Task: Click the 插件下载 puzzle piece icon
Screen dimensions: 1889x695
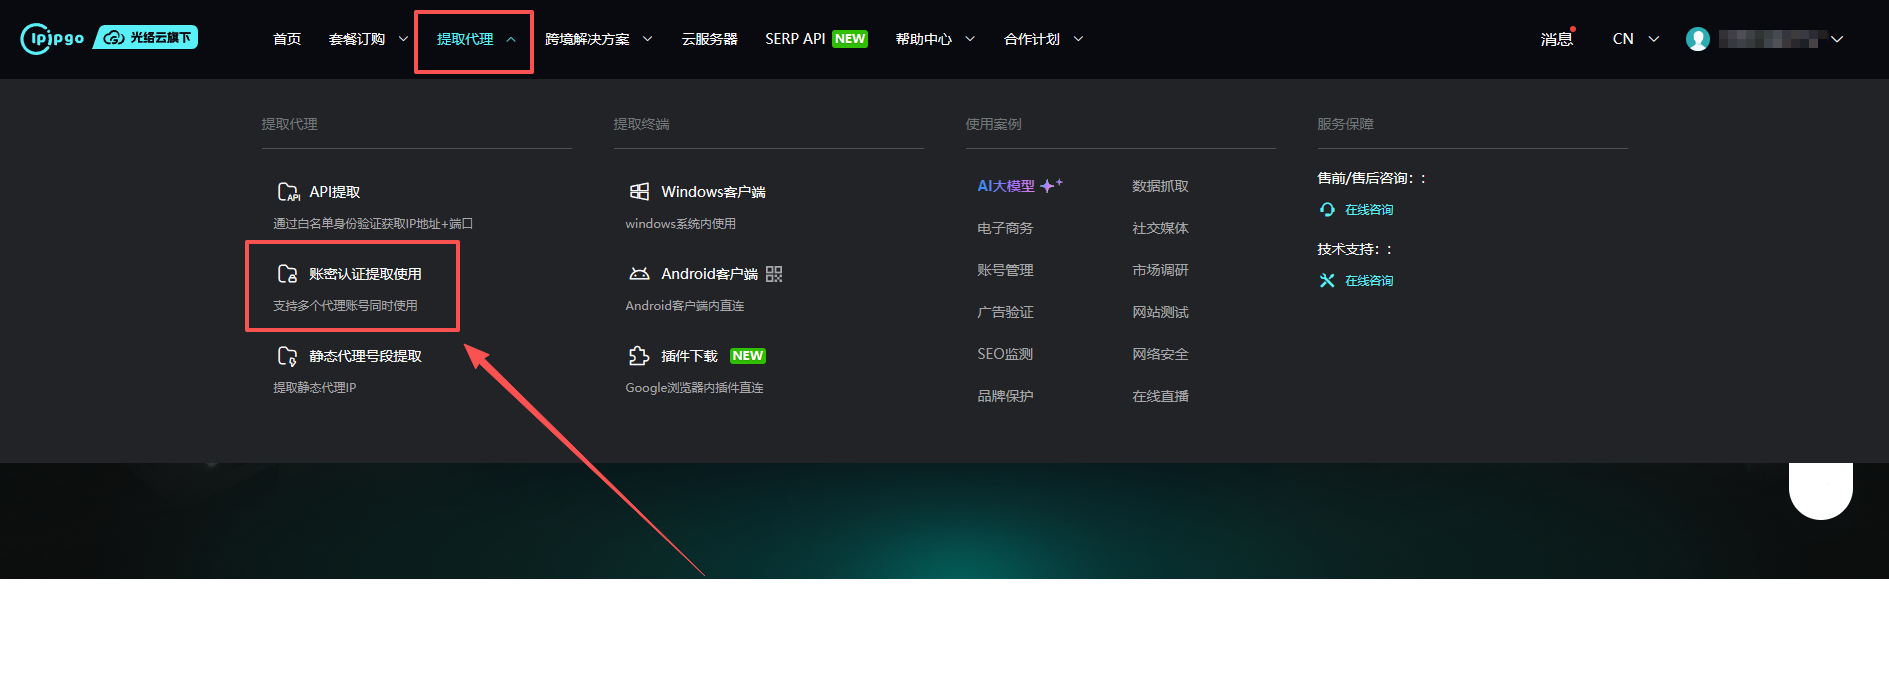Action: click(639, 356)
